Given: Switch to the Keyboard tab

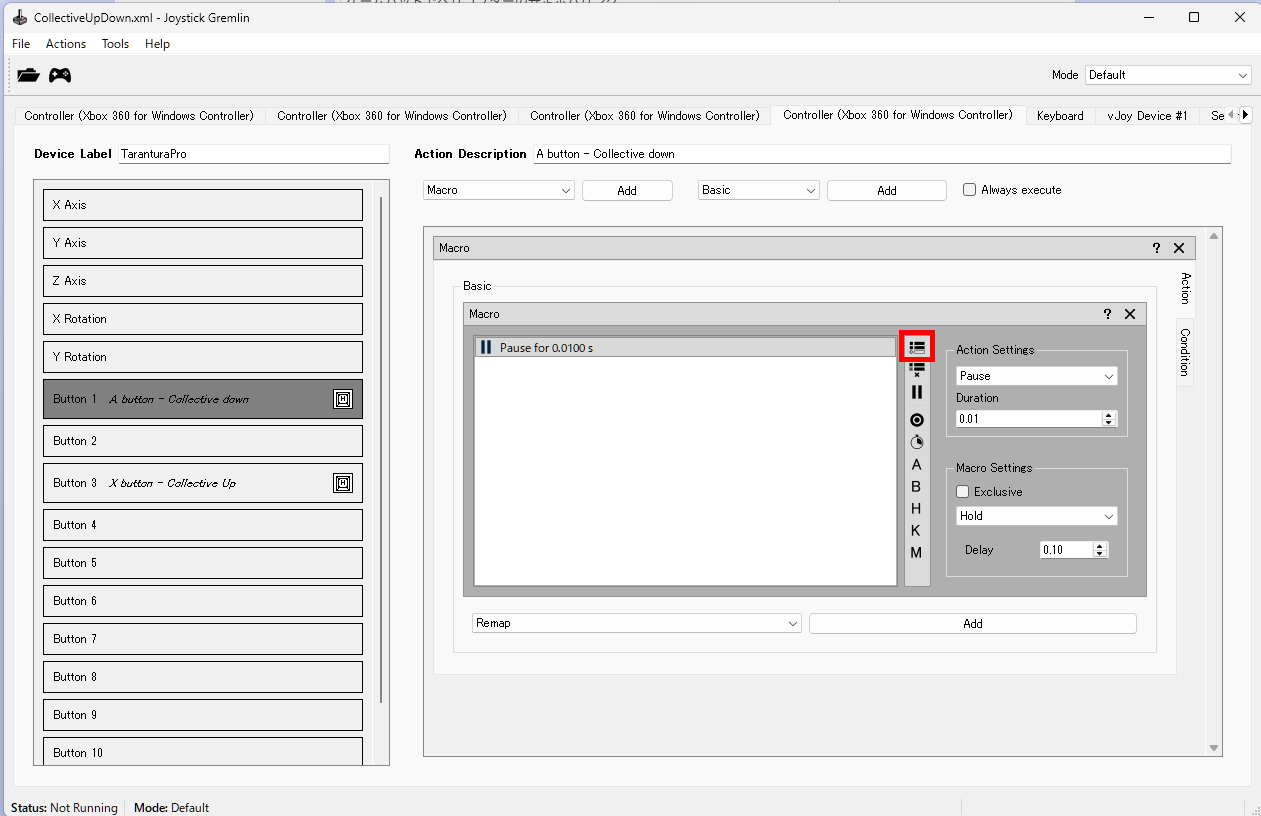Looking at the screenshot, I should click(1060, 116).
